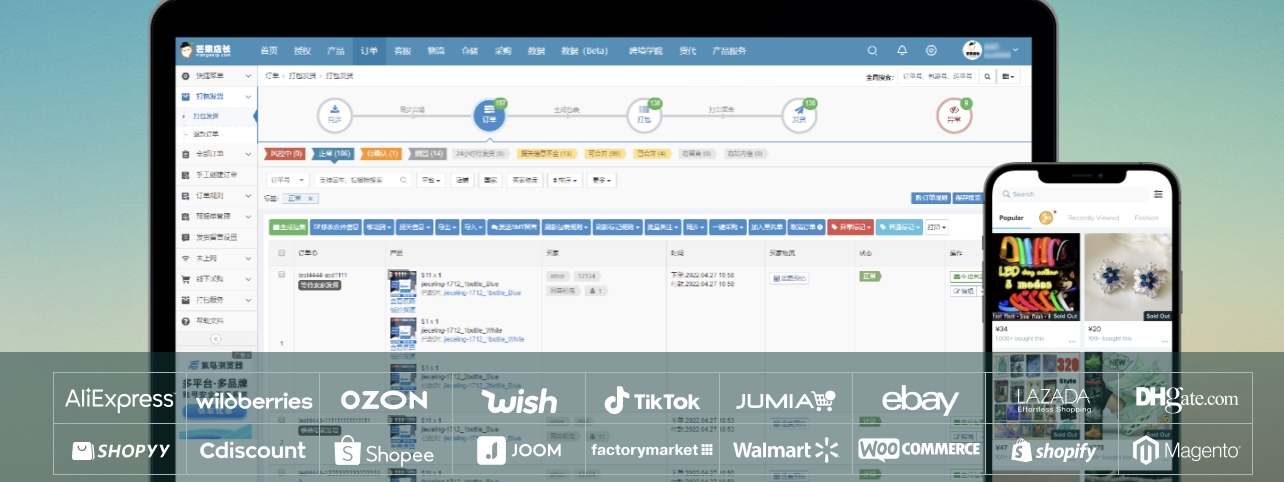Click the 手工创建订单 sidebar icon
The height and width of the screenshot is (482, 1284).
pos(186,175)
